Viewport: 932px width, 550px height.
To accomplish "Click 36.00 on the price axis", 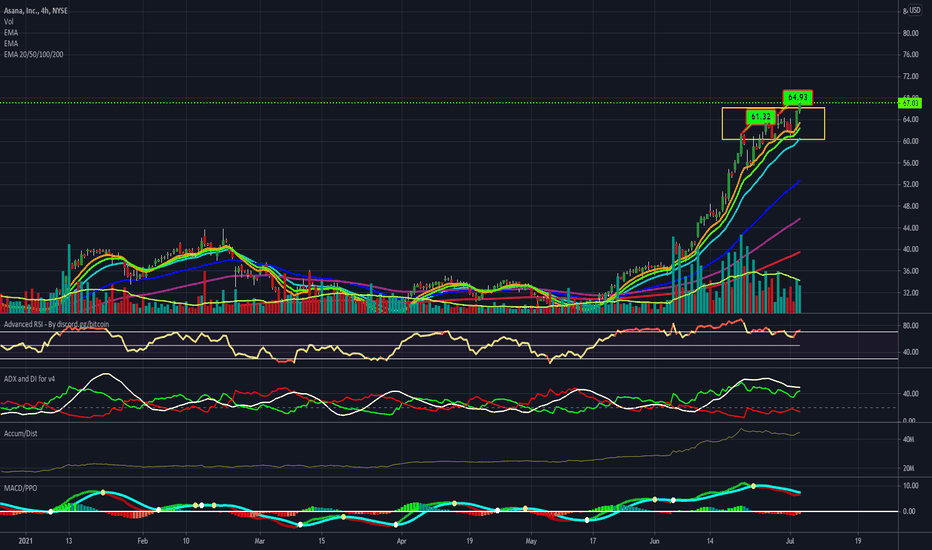I will point(911,271).
